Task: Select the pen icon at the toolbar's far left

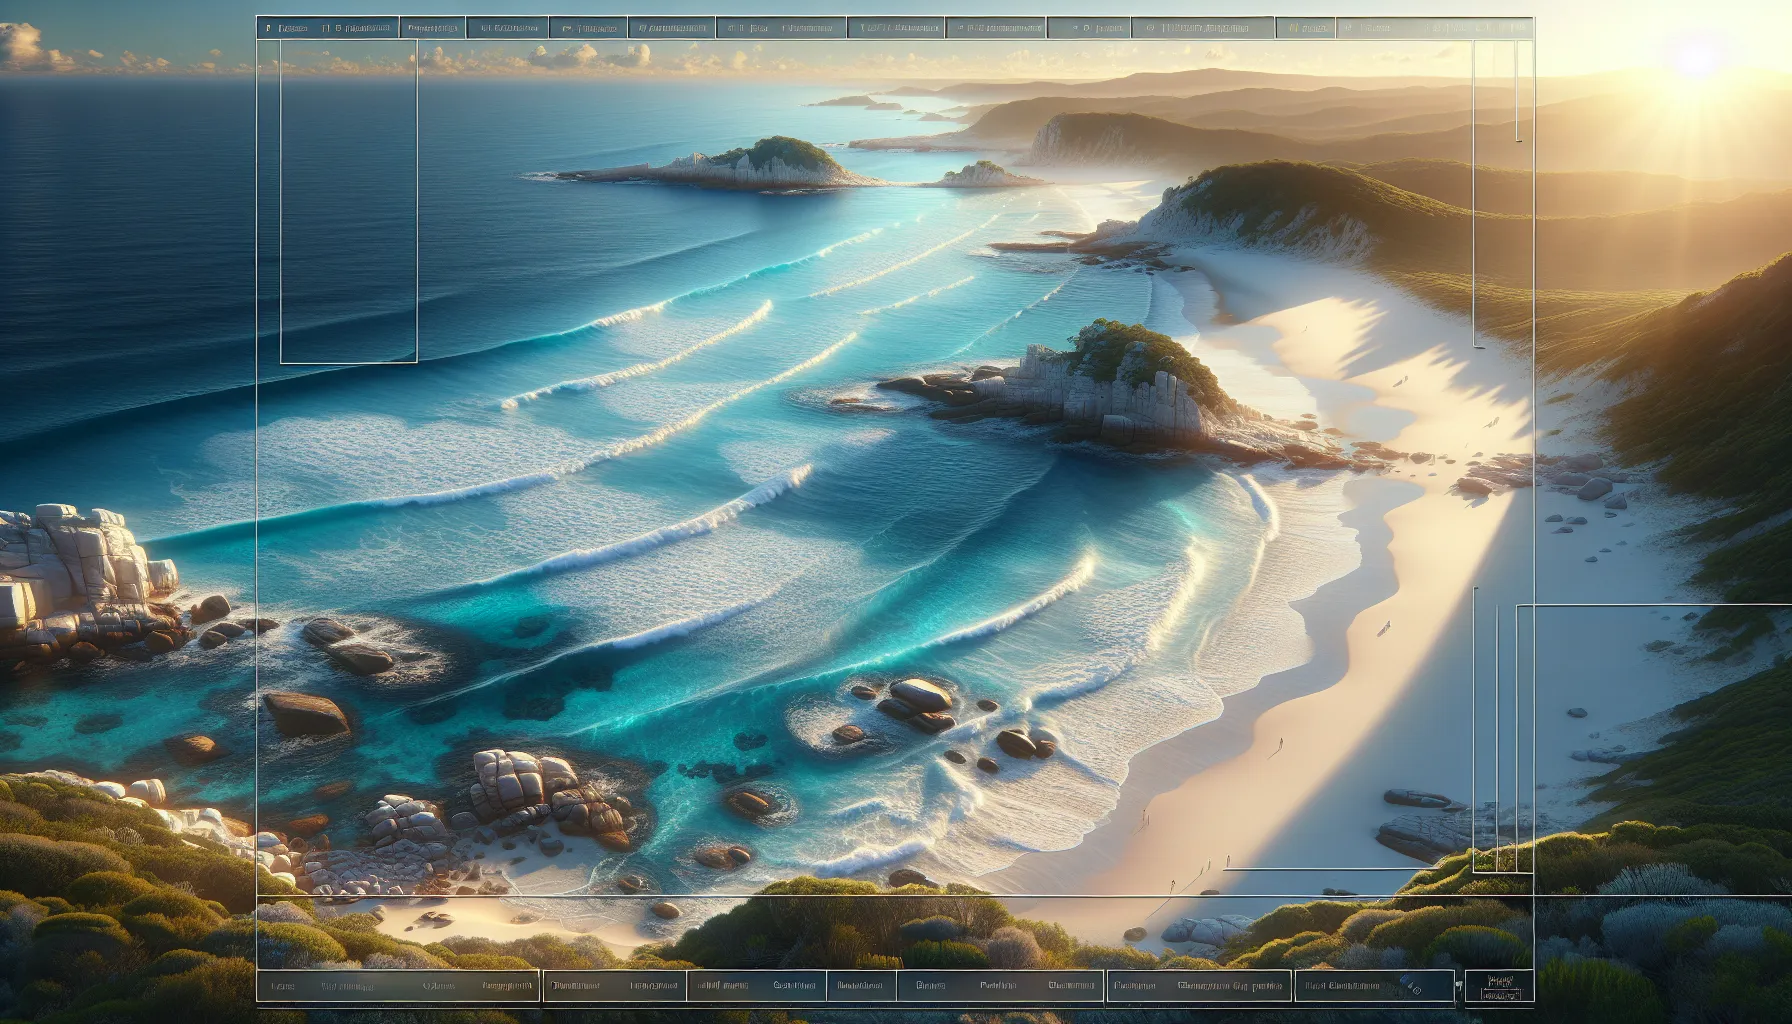Action: 267,27
